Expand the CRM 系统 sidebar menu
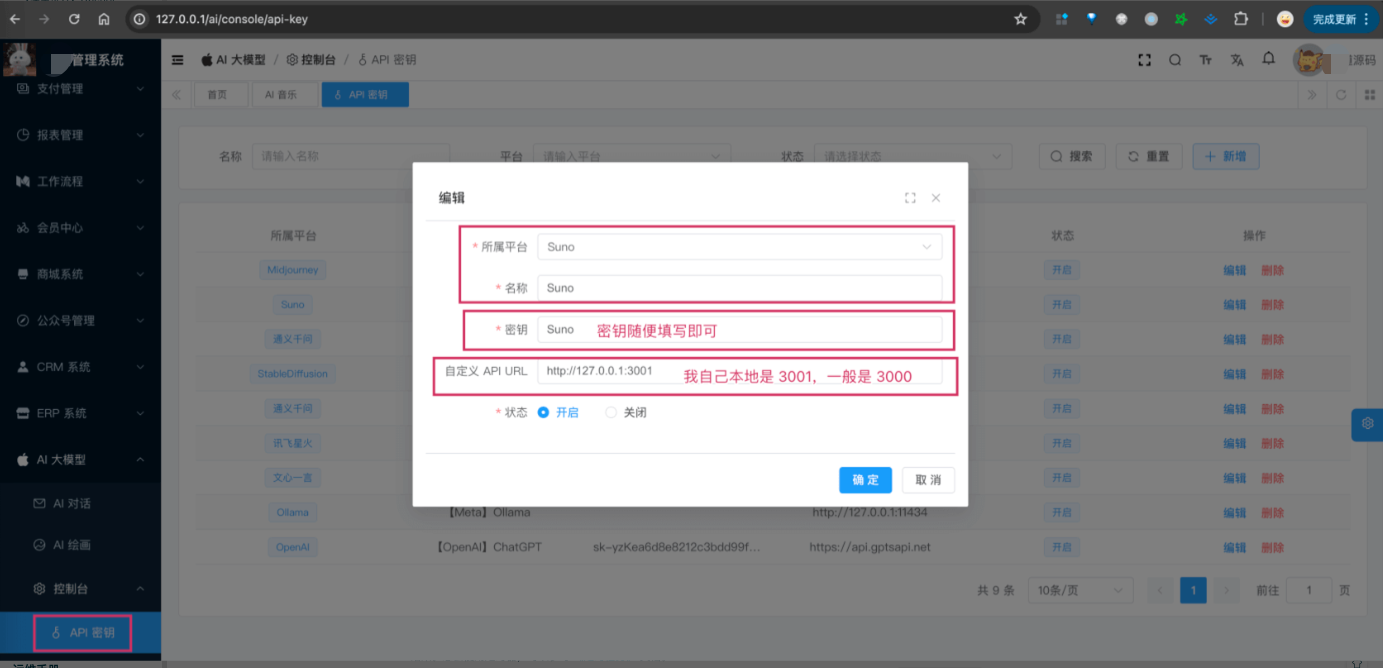The width and height of the screenshot is (1383, 668). [80, 367]
